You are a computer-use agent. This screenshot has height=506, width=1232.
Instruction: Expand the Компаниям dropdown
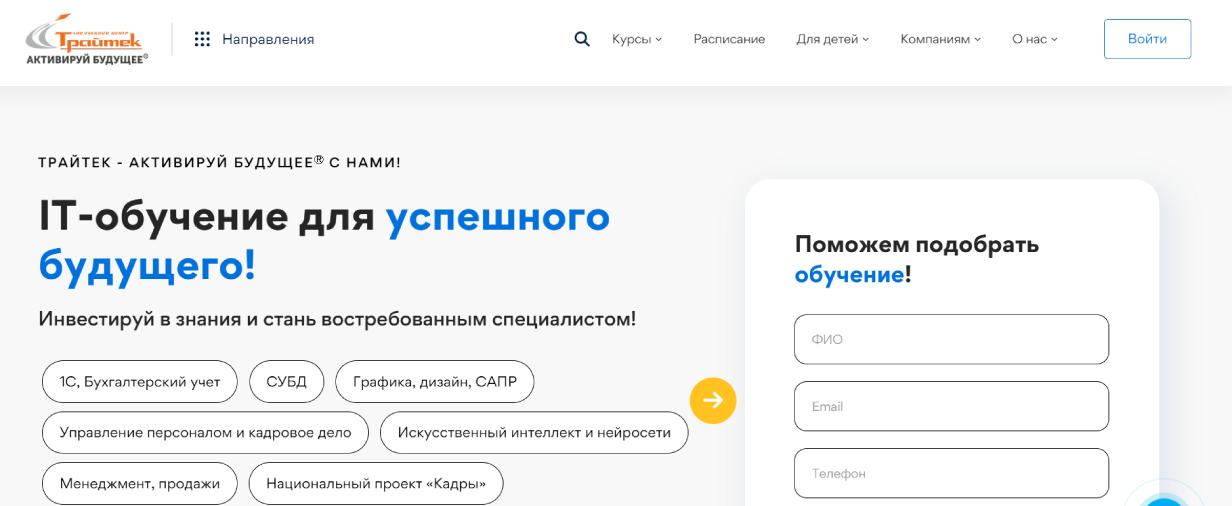tap(941, 39)
